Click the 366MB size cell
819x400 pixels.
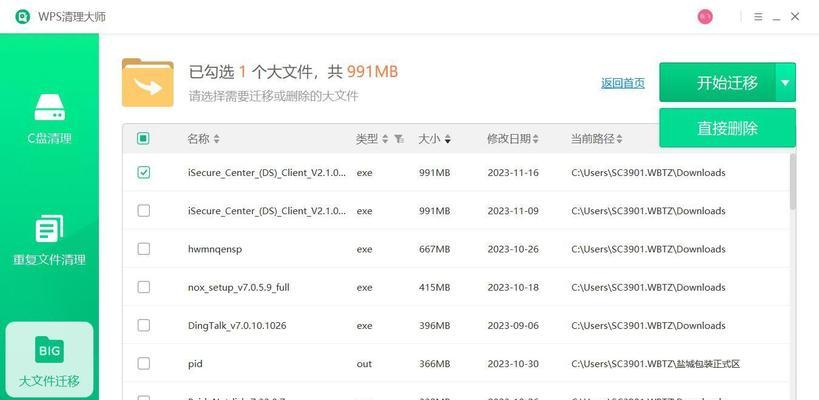434,364
